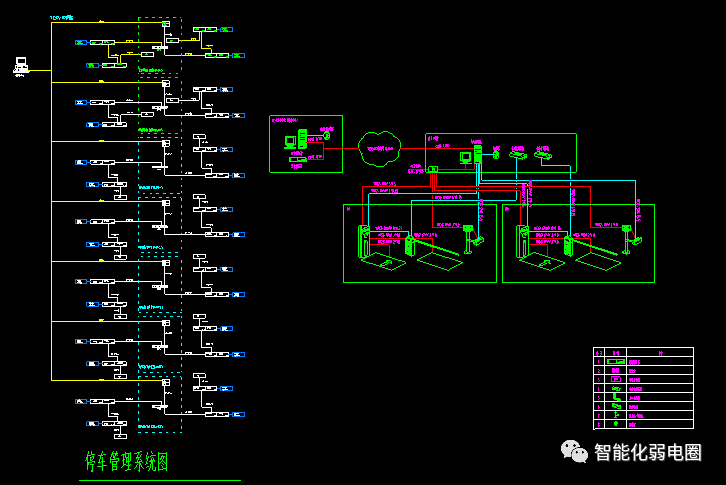Select green rectangle symbol in legend row 1
The width and height of the screenshot is (726, 485).
pyautogui.click(x=615, y=361)
